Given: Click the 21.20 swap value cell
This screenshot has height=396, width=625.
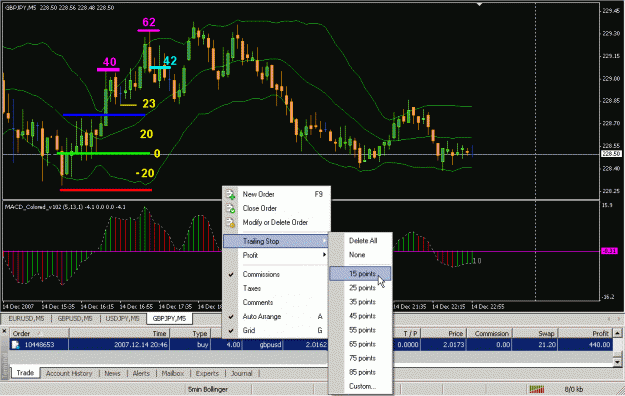Looking at the screenshot, I should [x=535, y=345].
